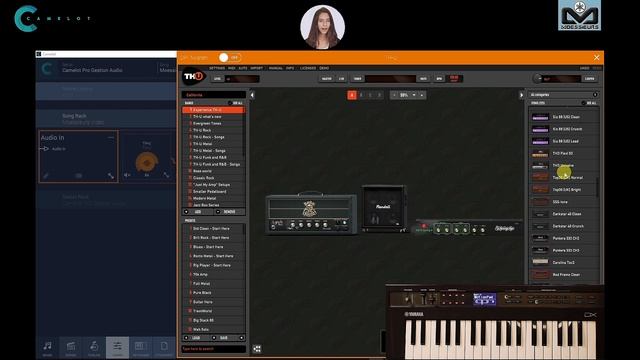Decrease zoom with the minus button
The width and height of the screenshot is (640, 360).
pyautogui.click(x=394, y=95)
